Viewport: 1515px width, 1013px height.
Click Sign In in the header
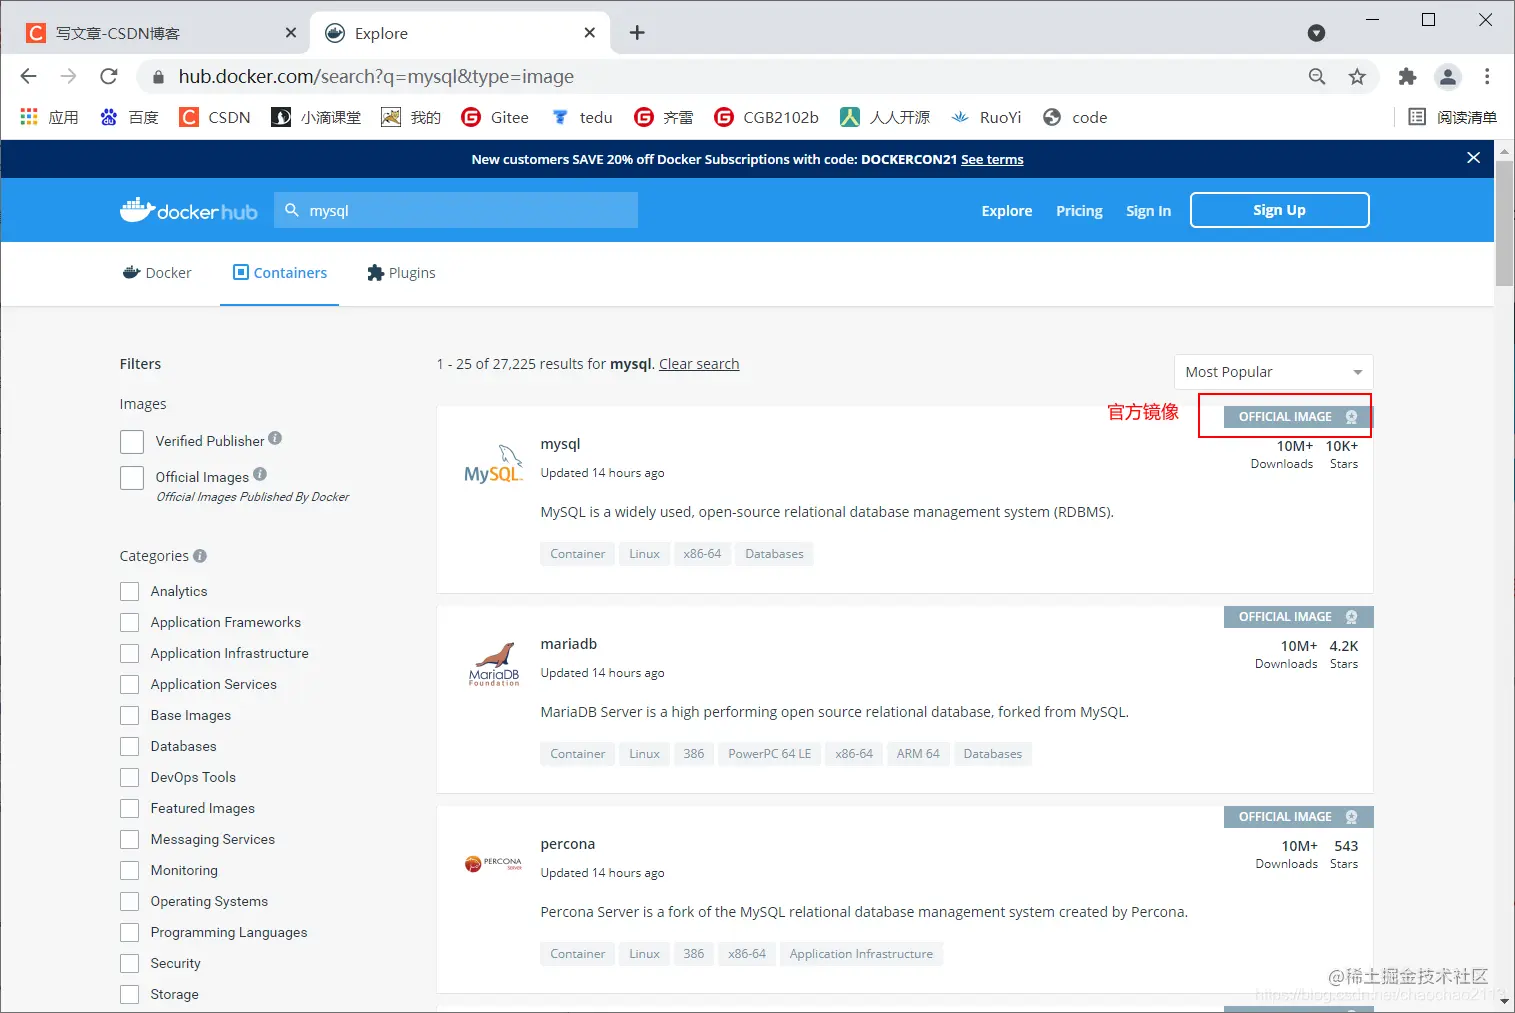click(1148, 211)
